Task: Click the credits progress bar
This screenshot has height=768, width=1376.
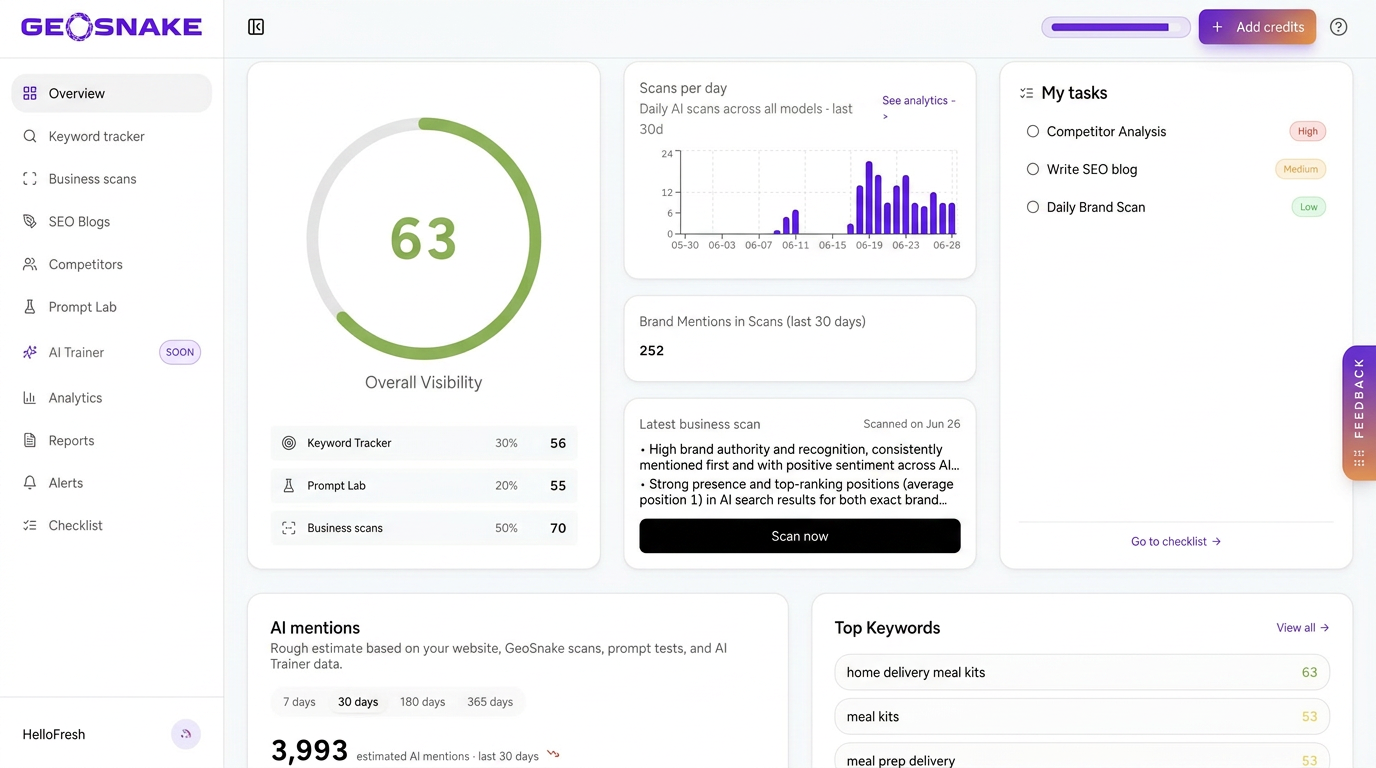Action: (1116, 27)
